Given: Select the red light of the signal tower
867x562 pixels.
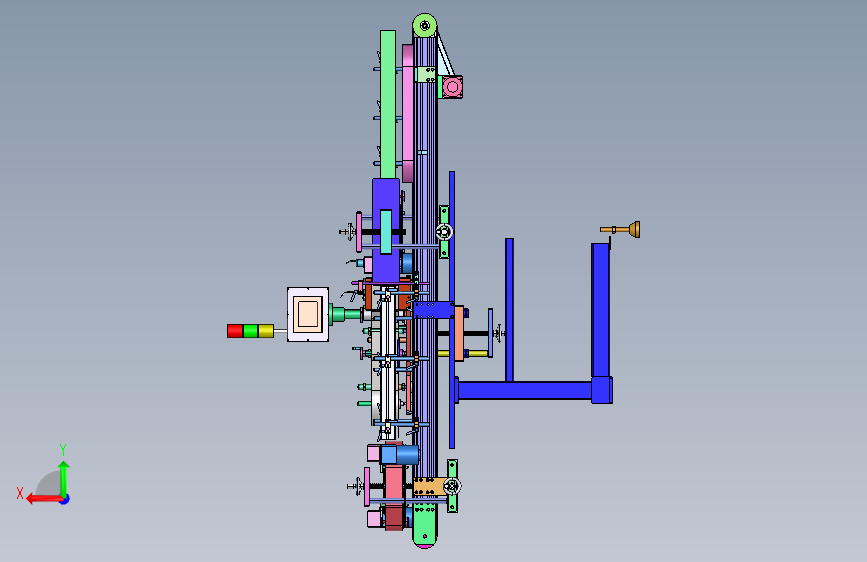Looking at the screenshot, I should click(235, 331).
